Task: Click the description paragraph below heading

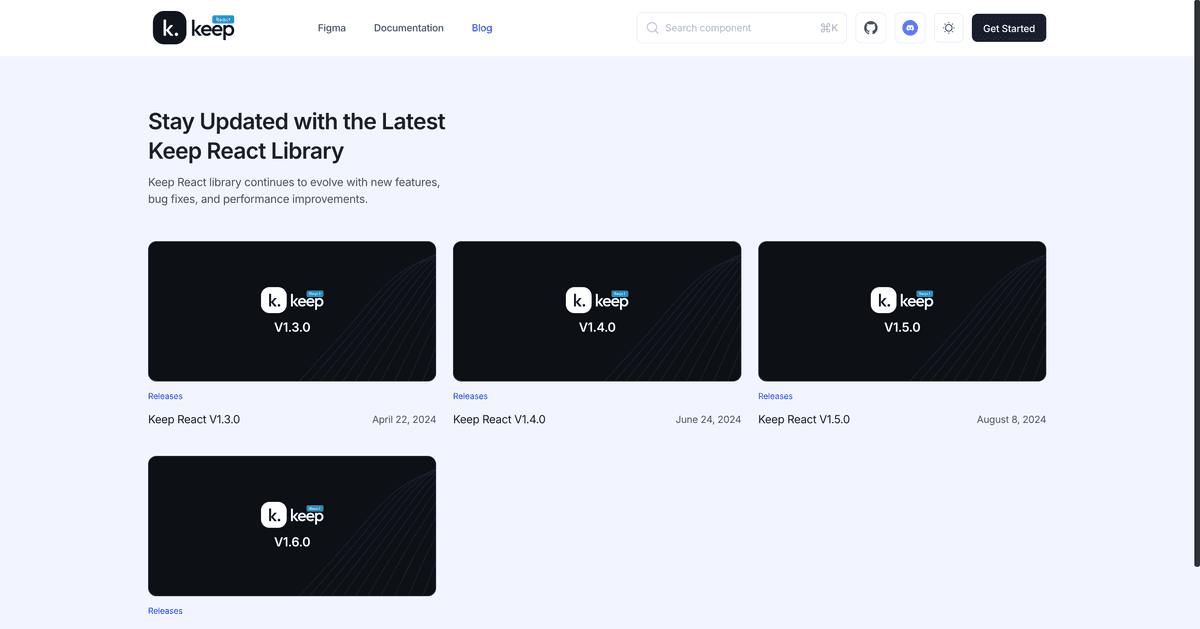Action: coord(294,191)
